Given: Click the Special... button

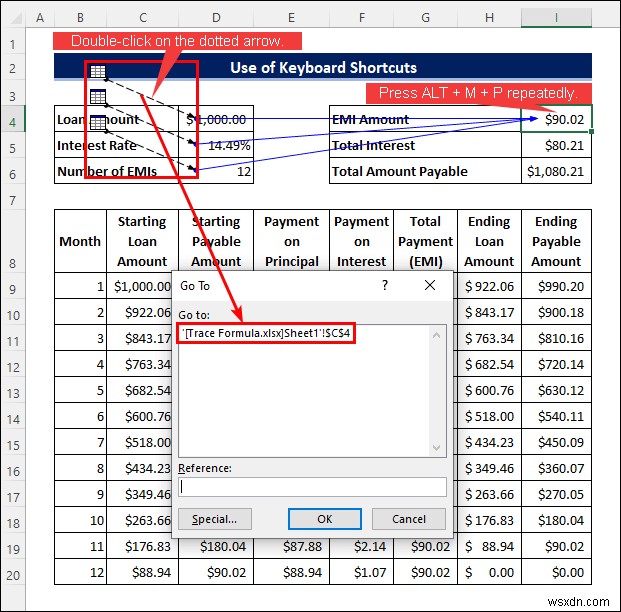Looking at the screenshot, I should (215, 519).
